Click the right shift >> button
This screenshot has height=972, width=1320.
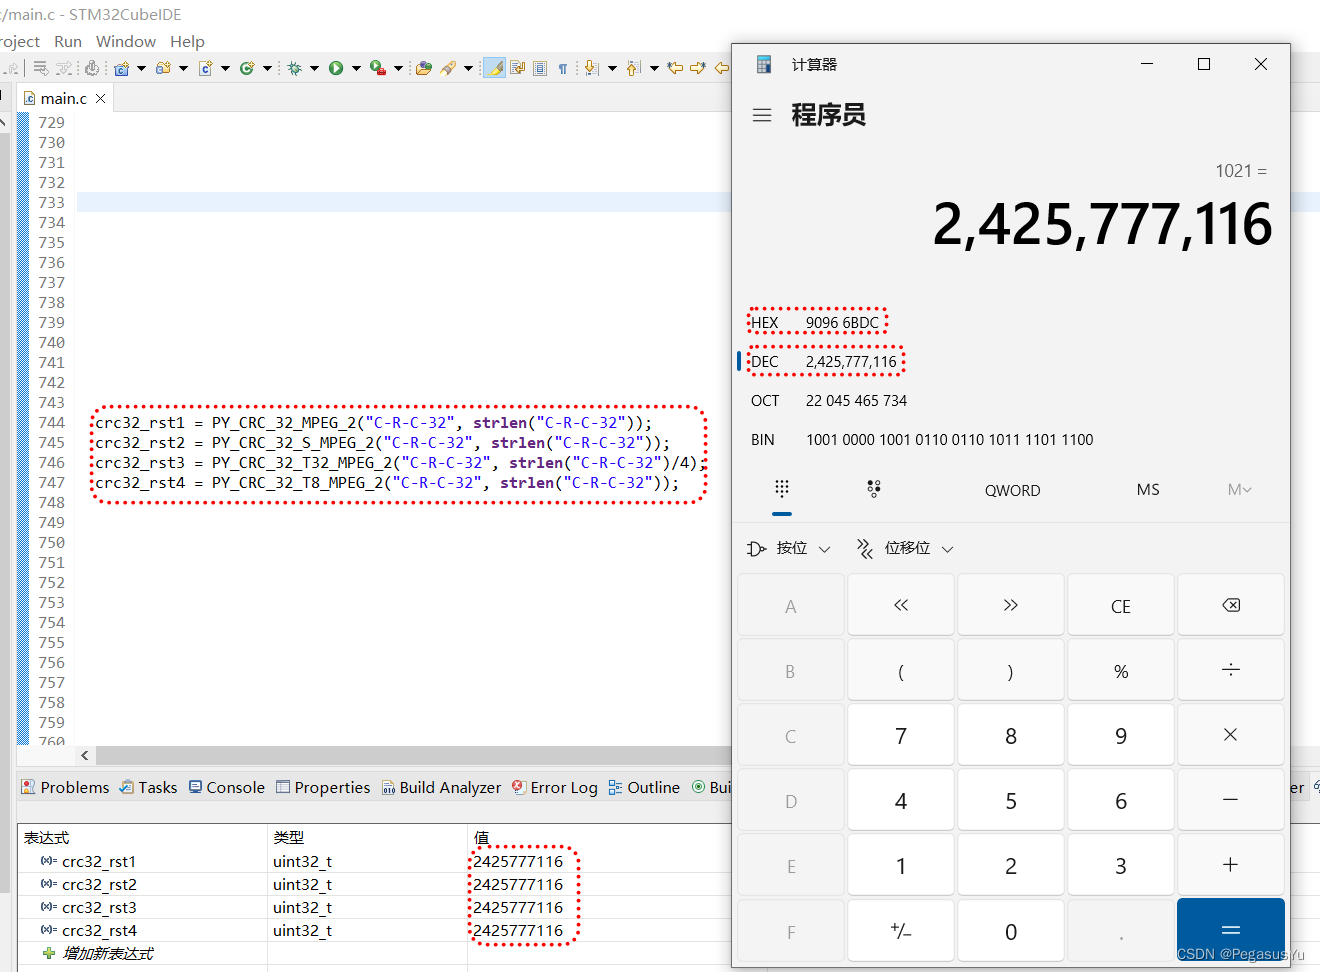point(1011,605)
